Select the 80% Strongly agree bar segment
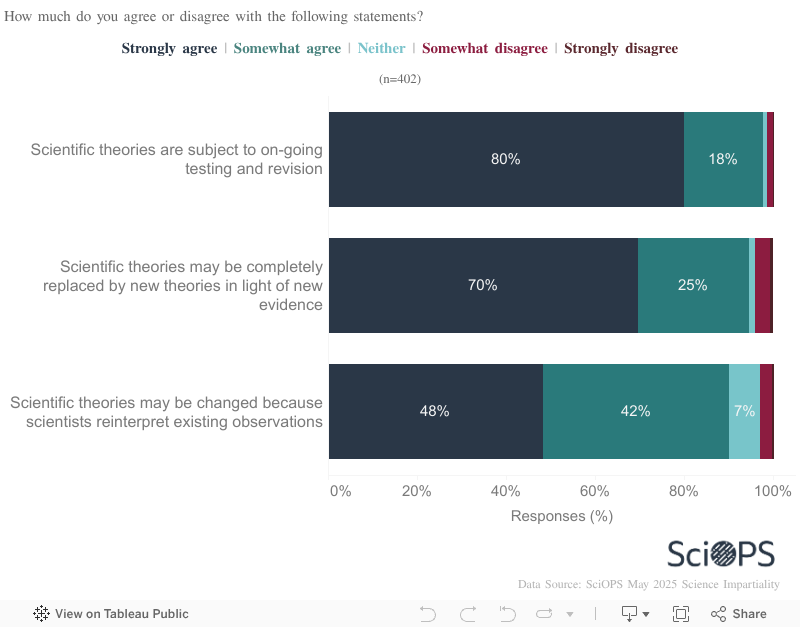This screenshot has width=800, height=627. click(506, 159)
